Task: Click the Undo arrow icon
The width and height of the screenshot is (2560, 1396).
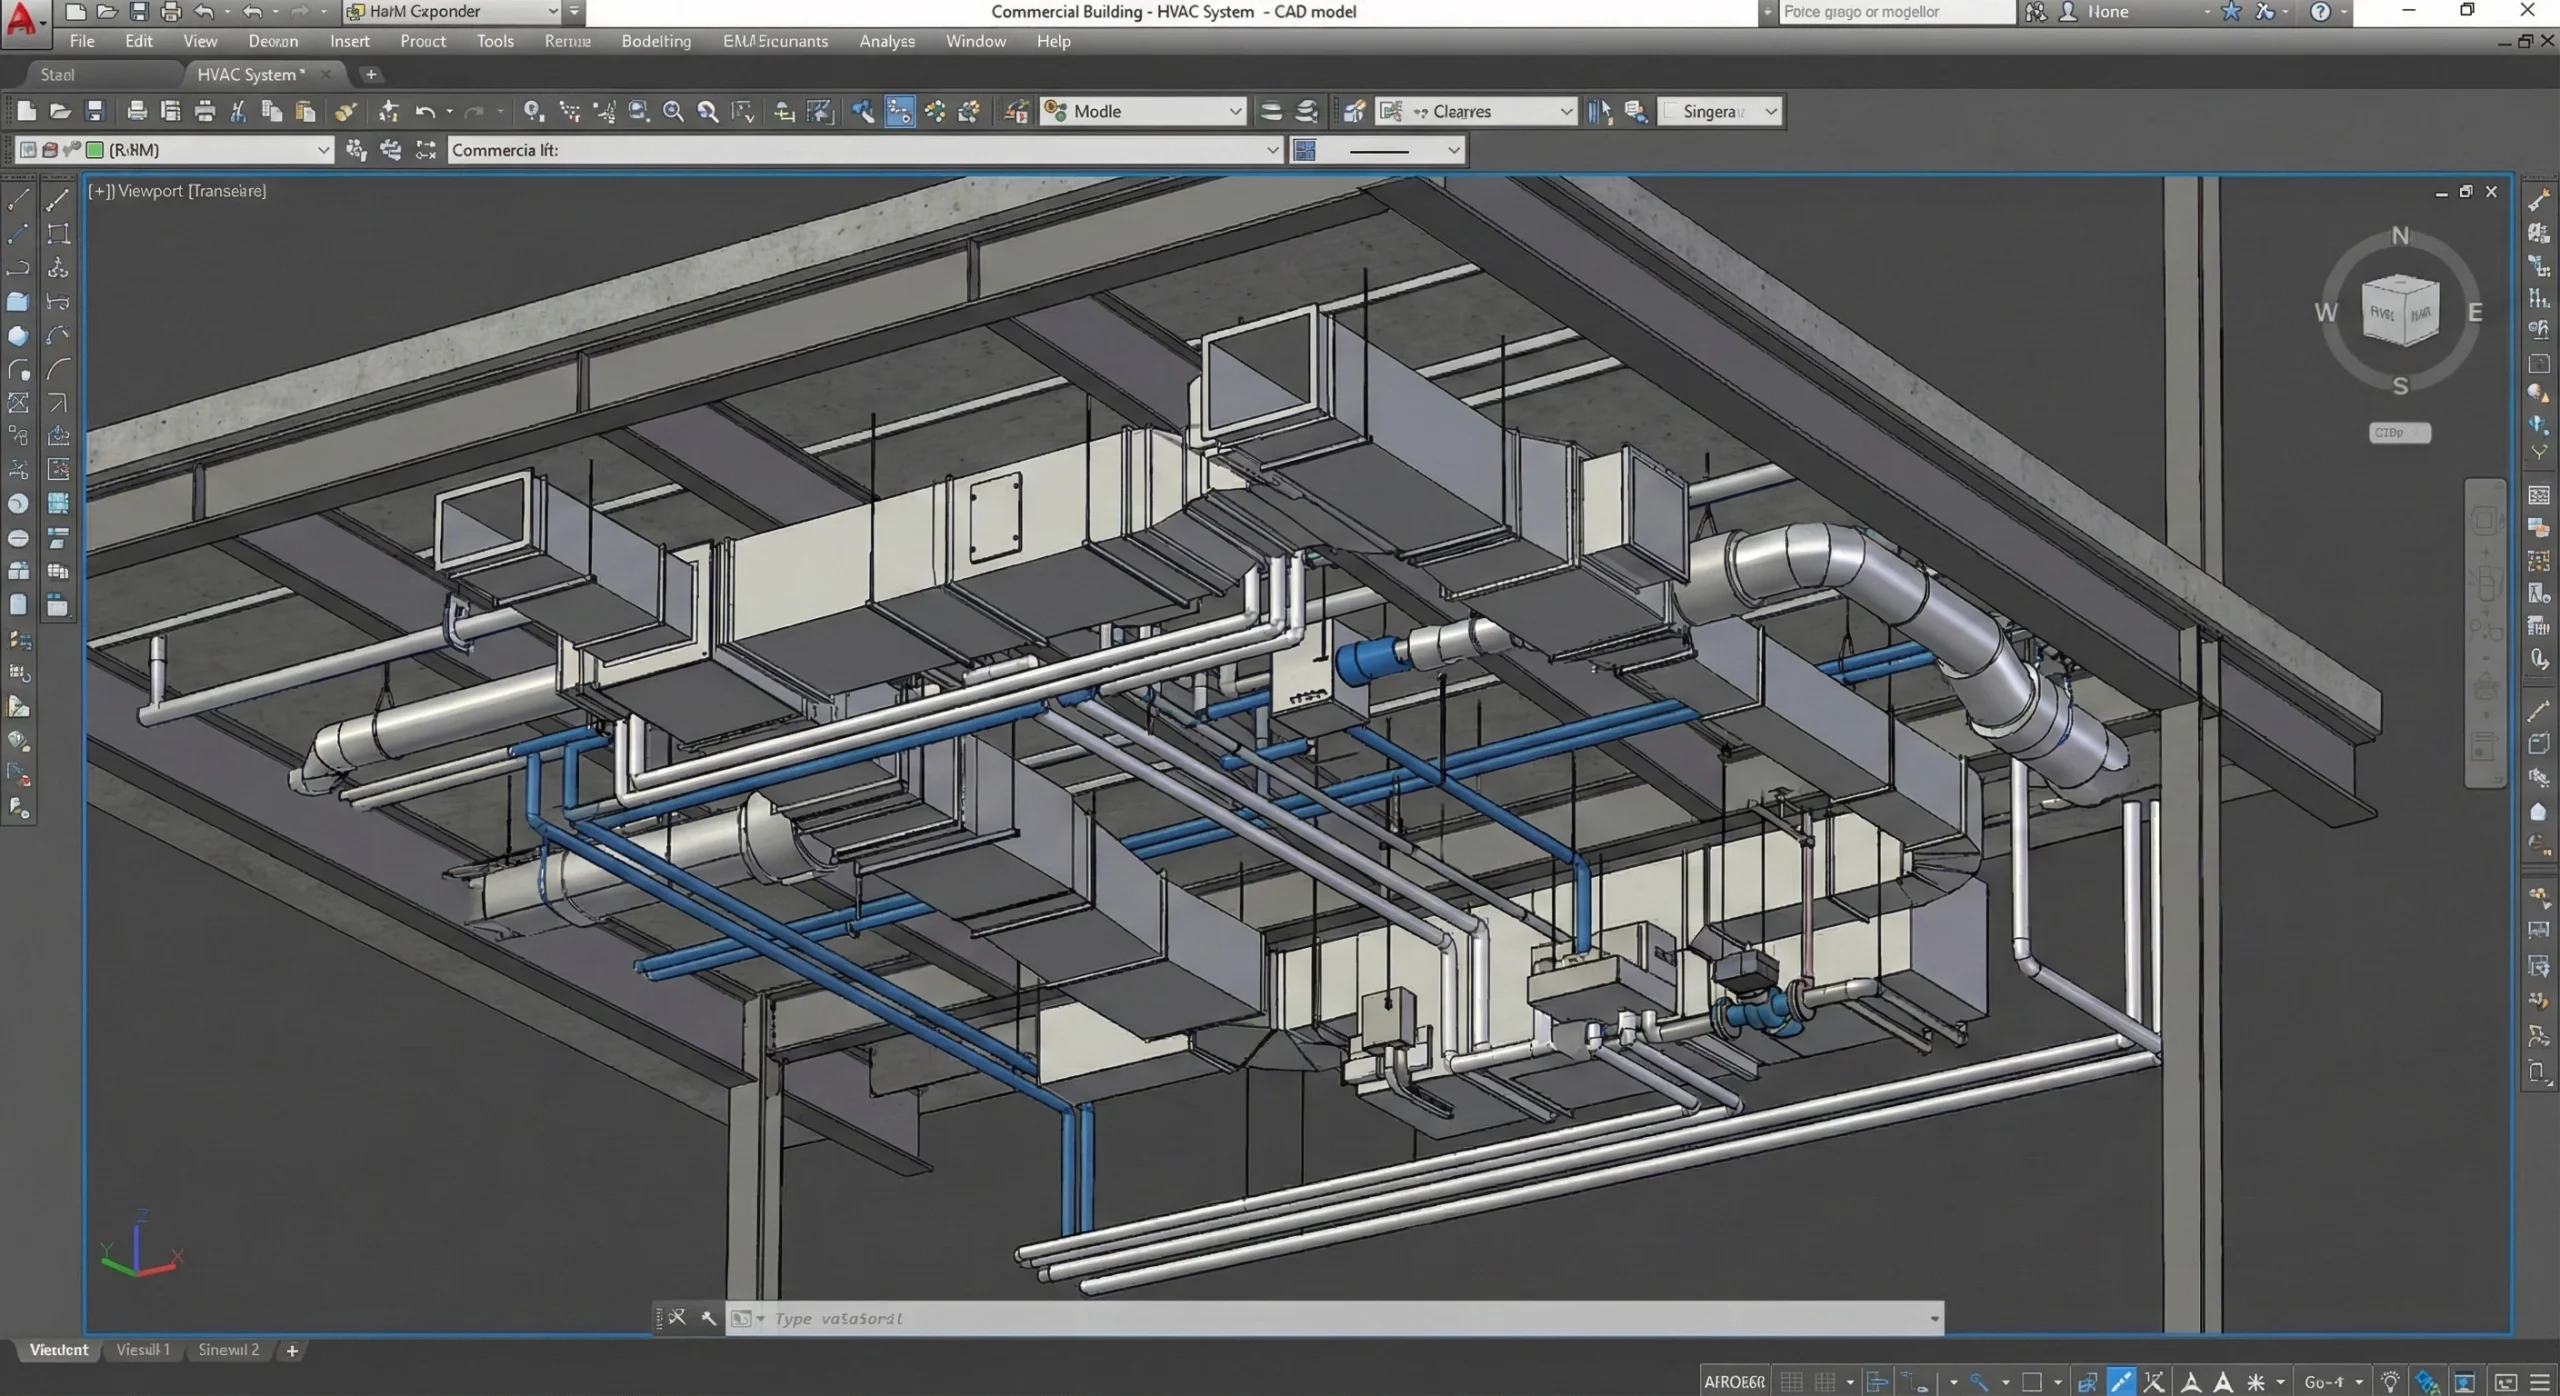Action: point(425,111)
